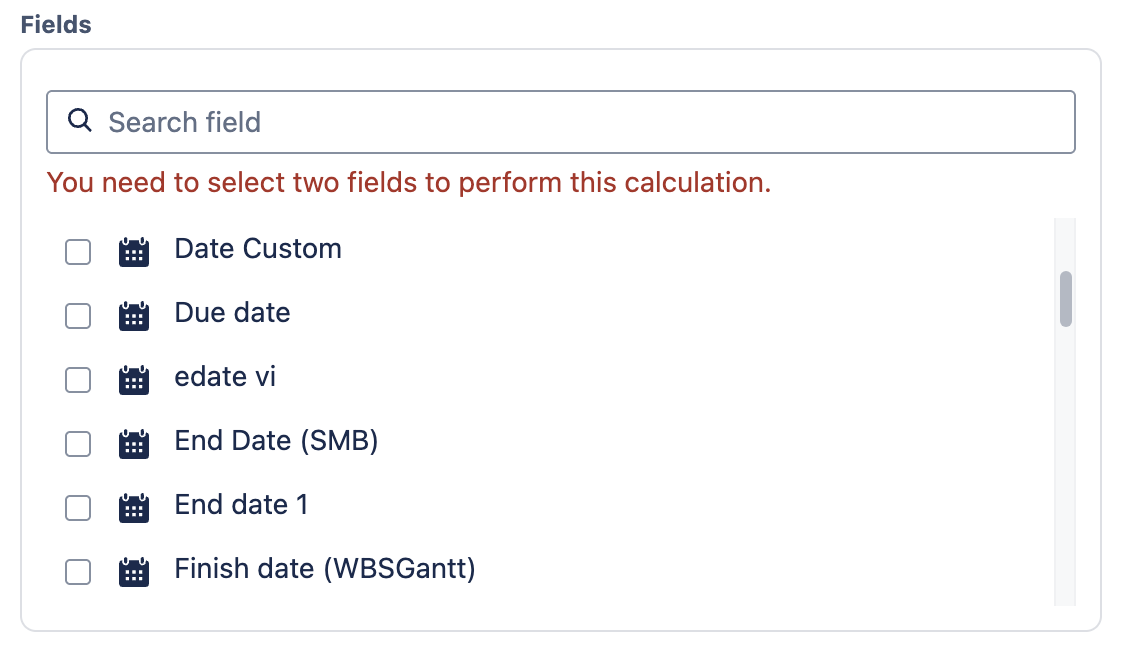Click the fields list scrollbar thumb
Viewport: 1122px width, 648px height.
click(1066, 298)
